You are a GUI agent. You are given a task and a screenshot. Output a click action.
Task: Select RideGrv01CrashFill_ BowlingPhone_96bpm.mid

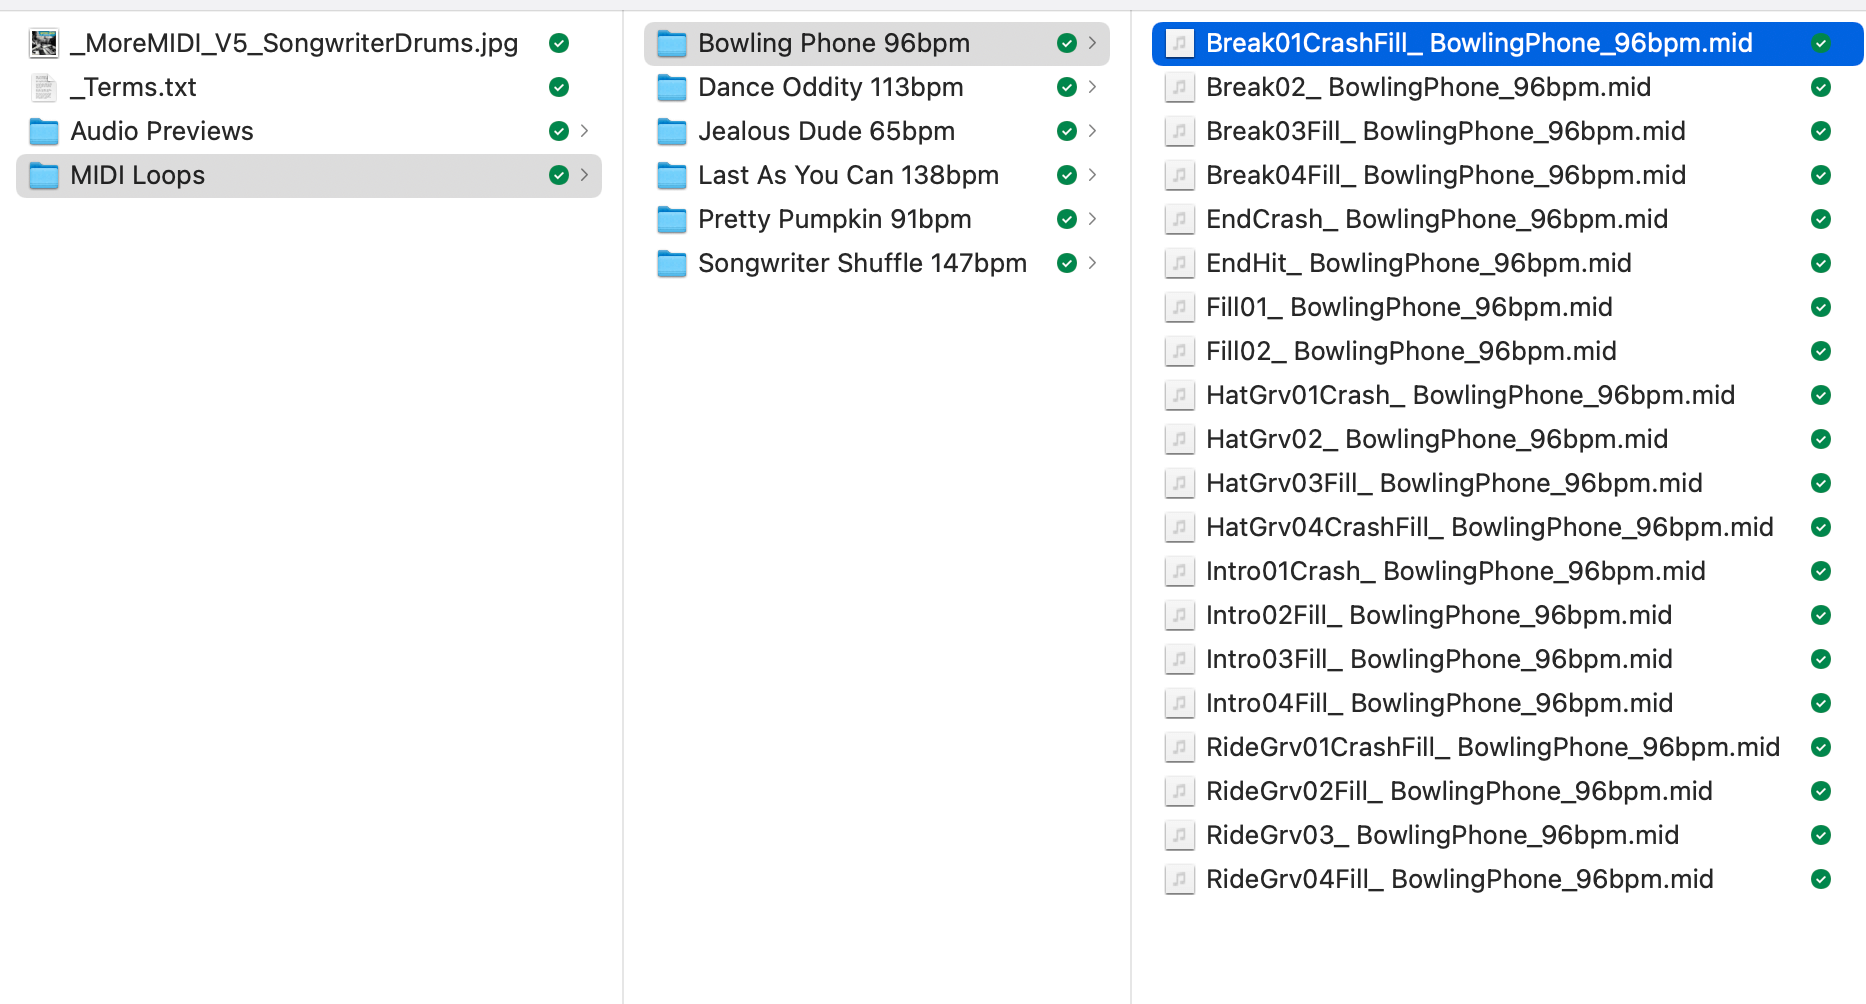tap(1492, 747)
